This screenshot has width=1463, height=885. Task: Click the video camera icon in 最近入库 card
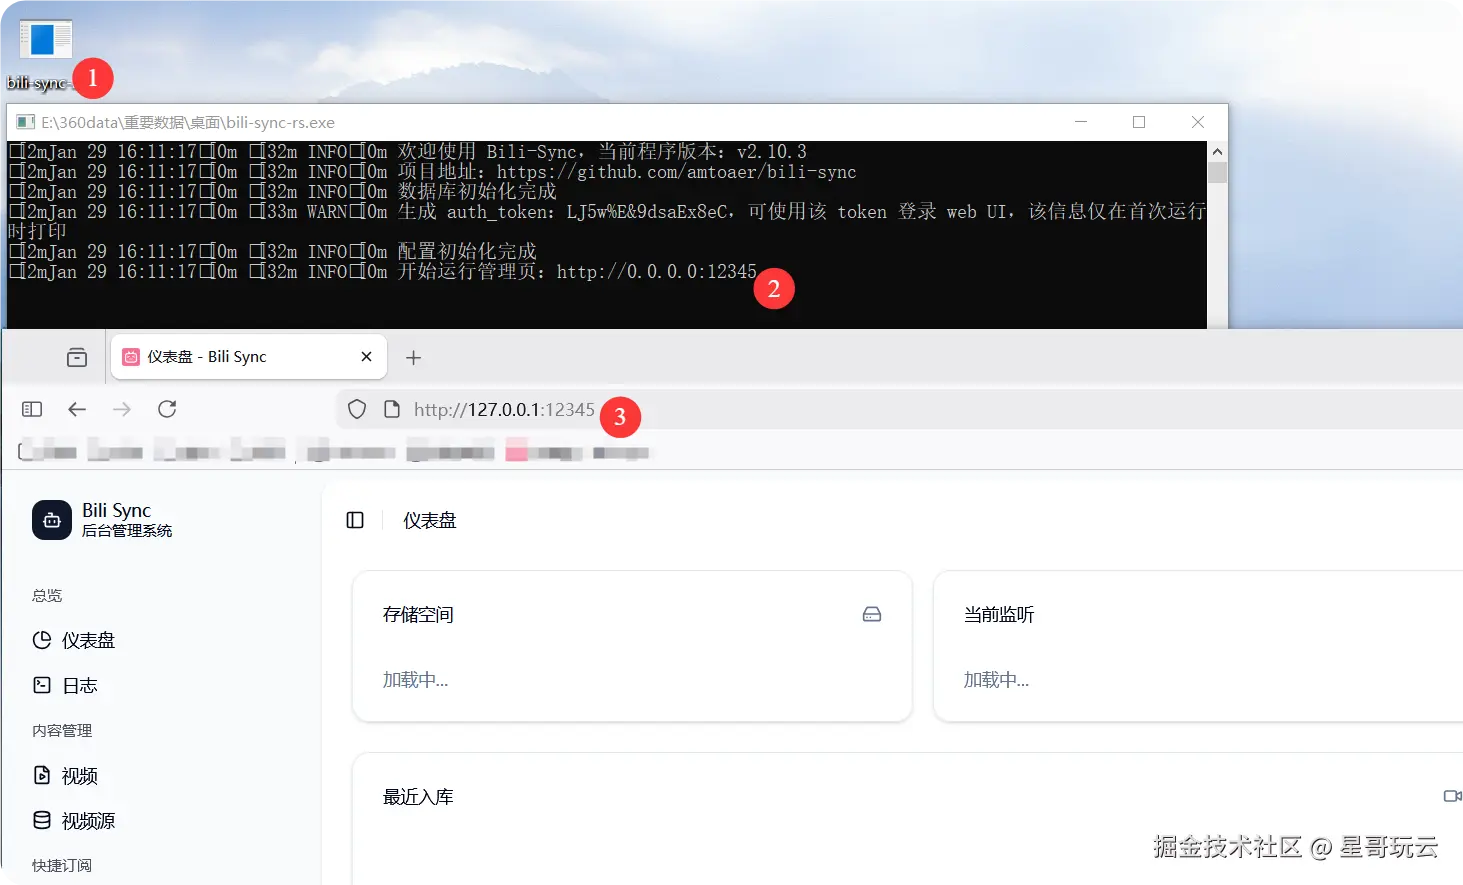pos(1452,796)
